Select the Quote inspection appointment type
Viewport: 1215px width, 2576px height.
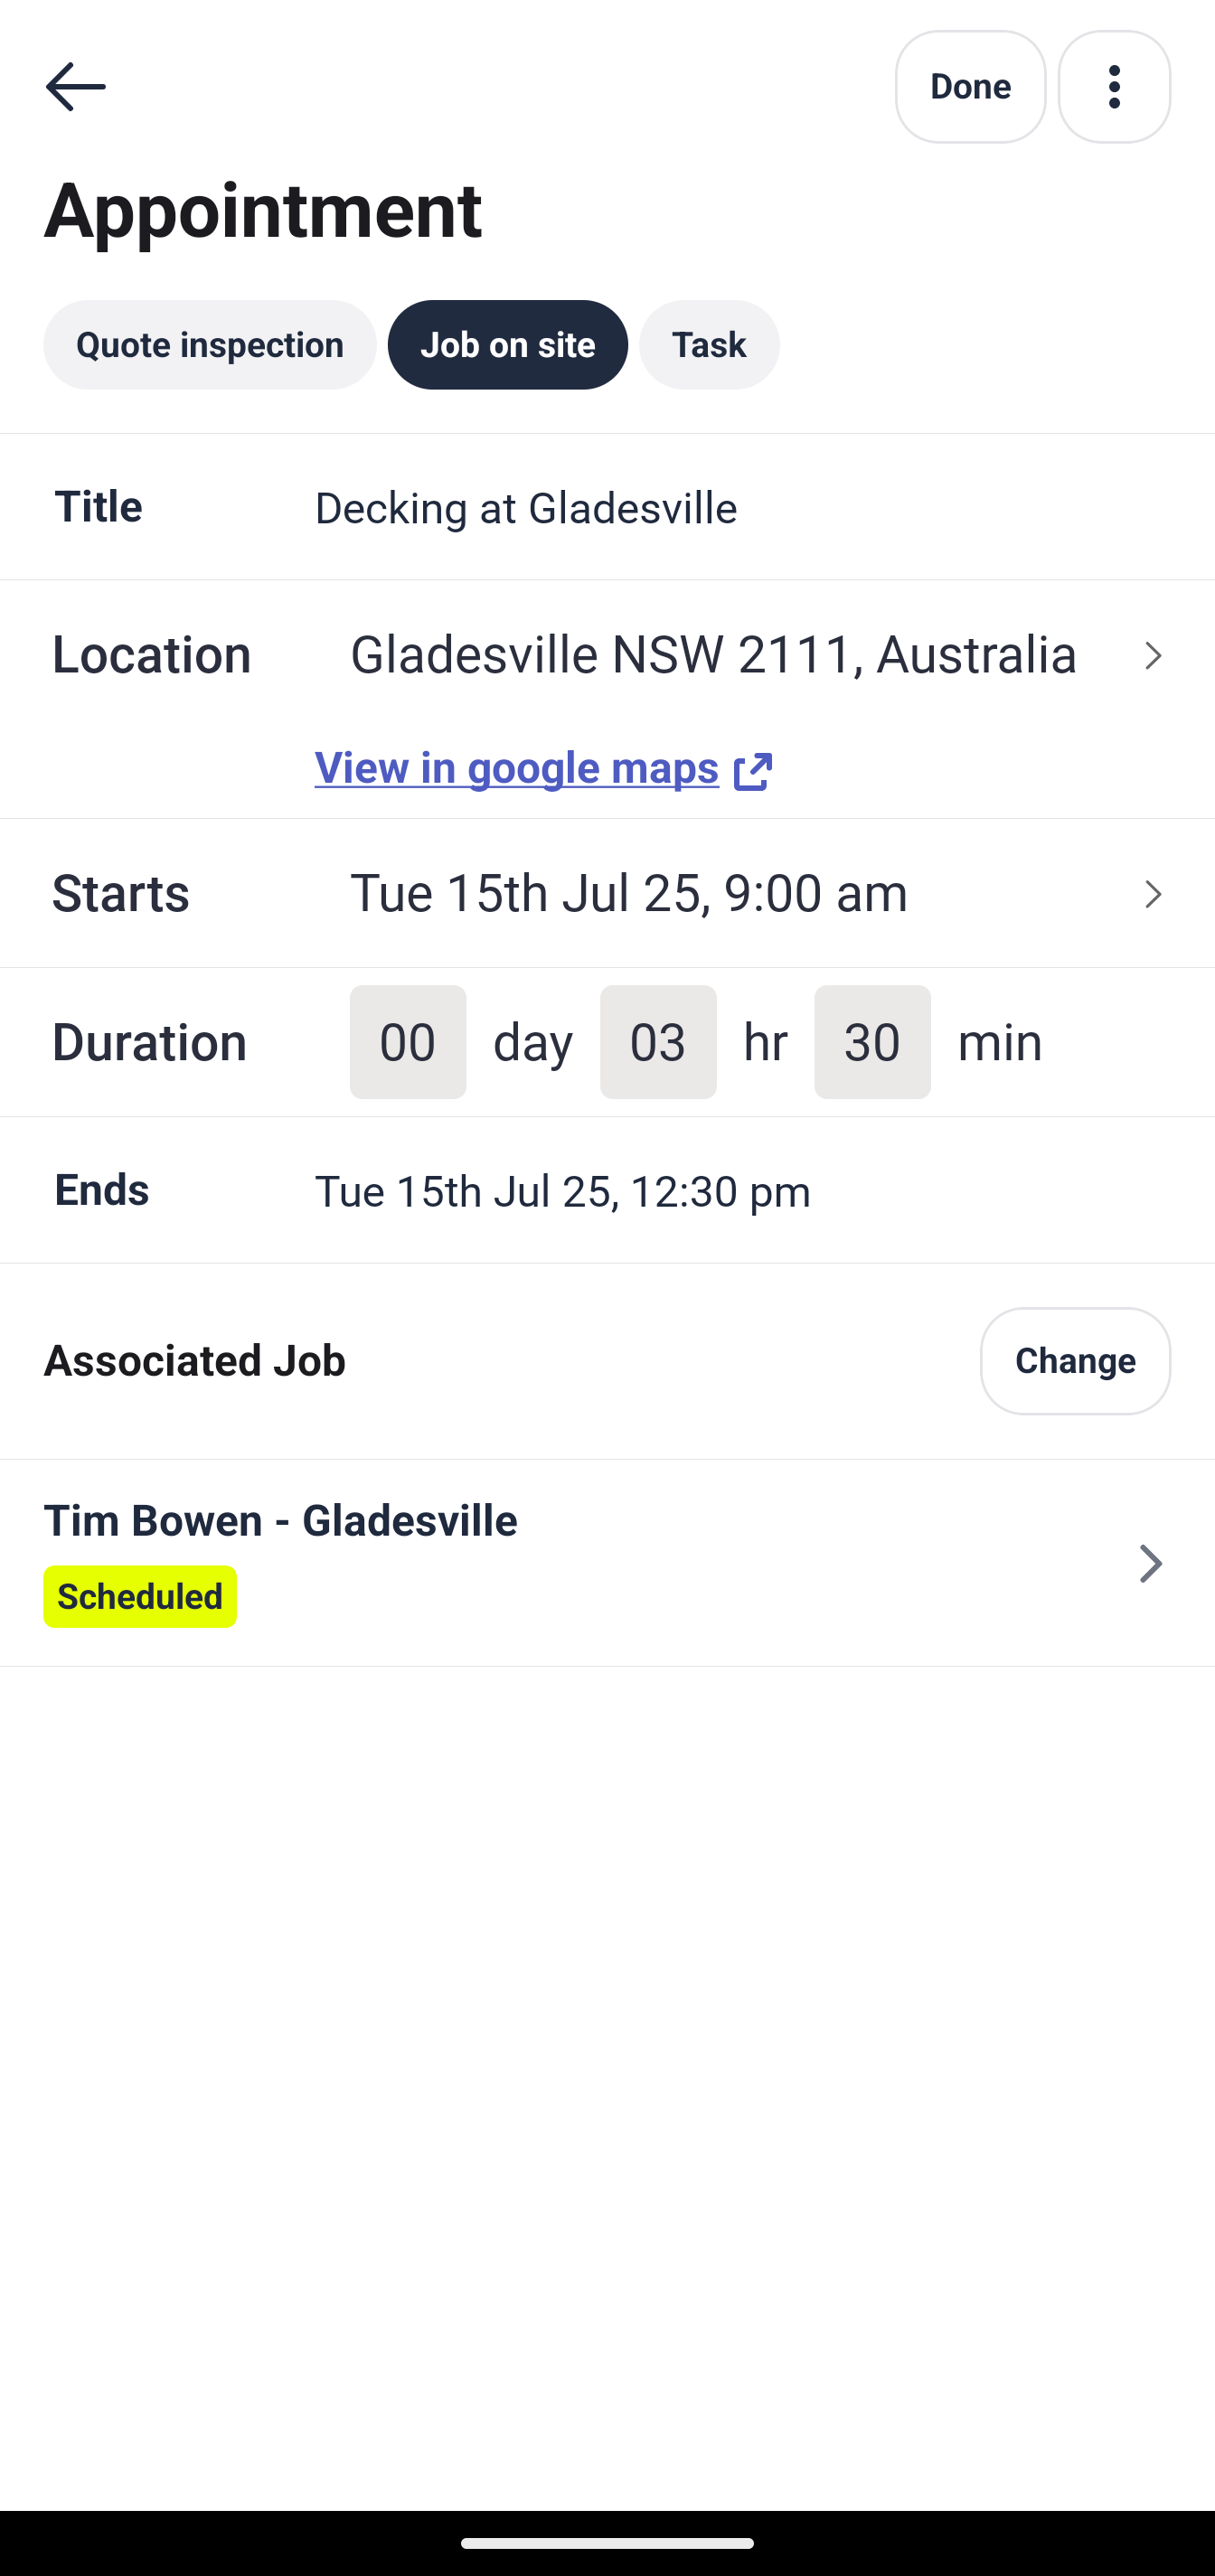[209, 345]
